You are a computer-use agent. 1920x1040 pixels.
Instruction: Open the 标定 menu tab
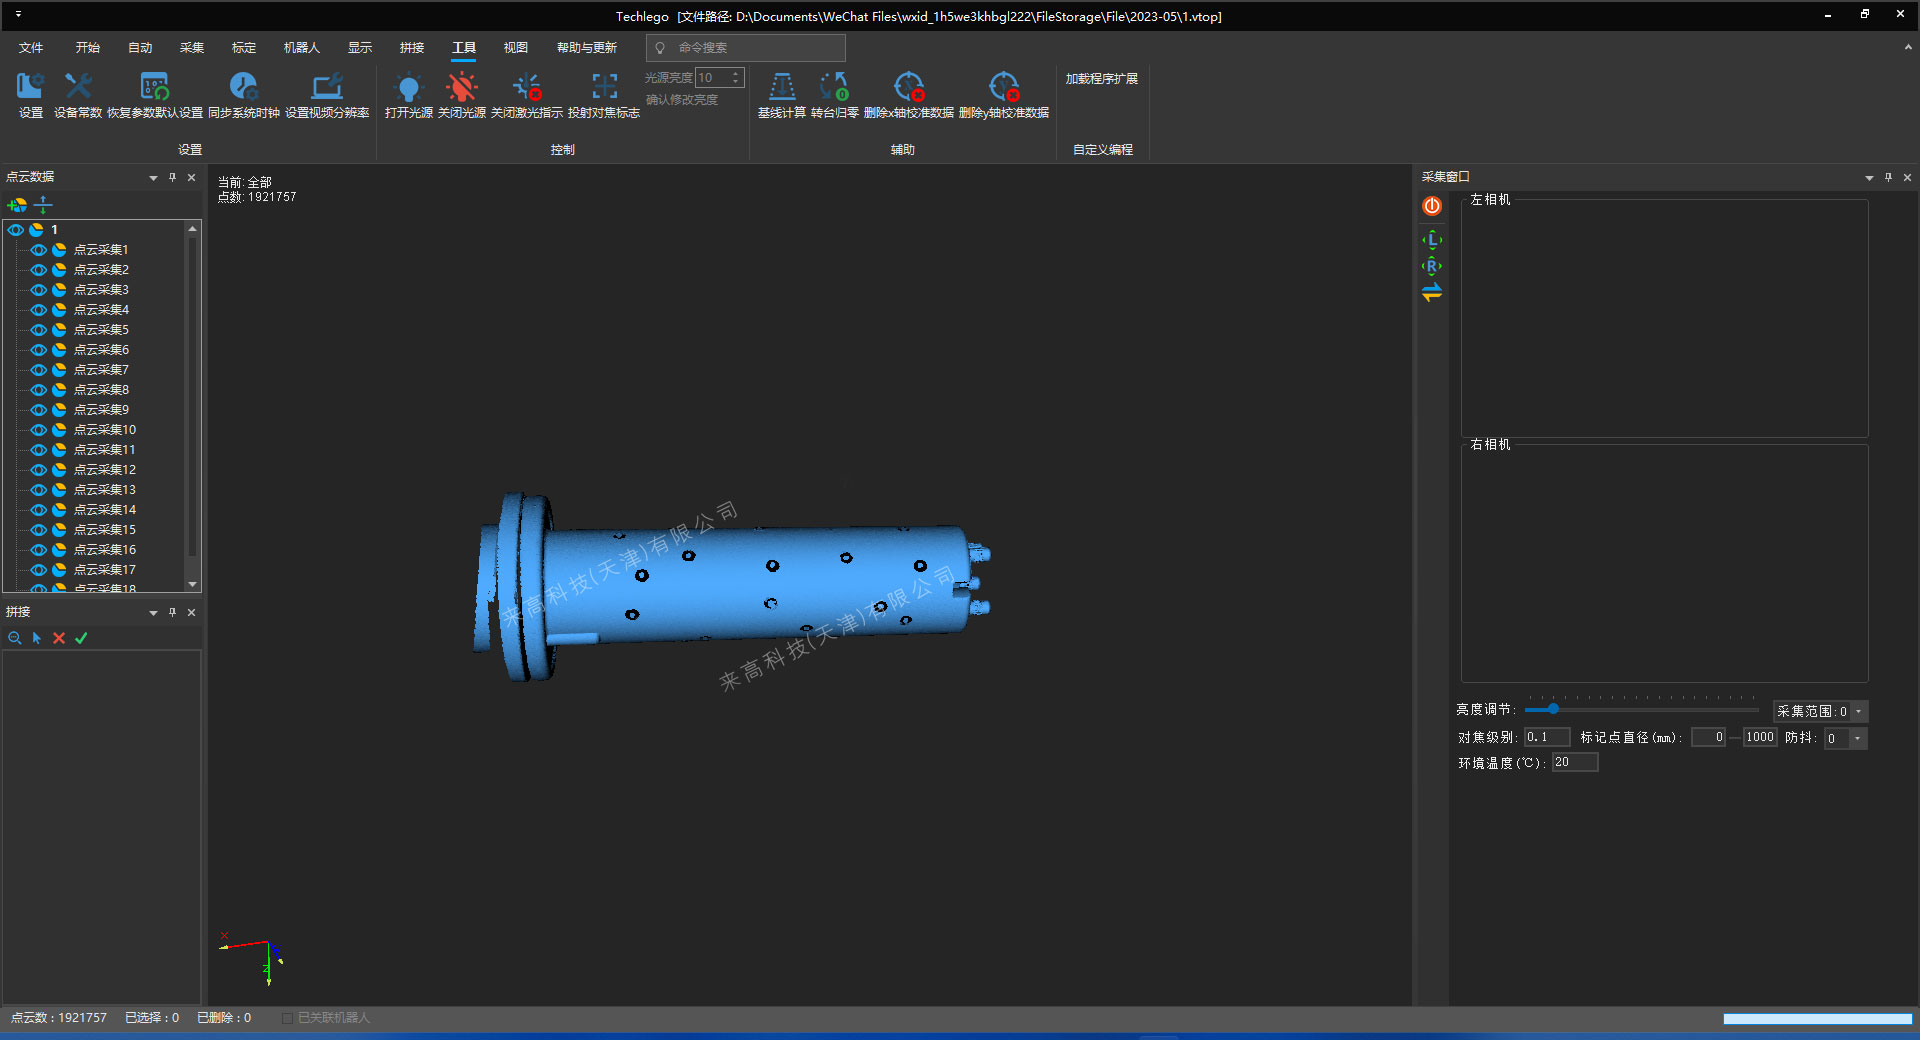coord(244,48)
